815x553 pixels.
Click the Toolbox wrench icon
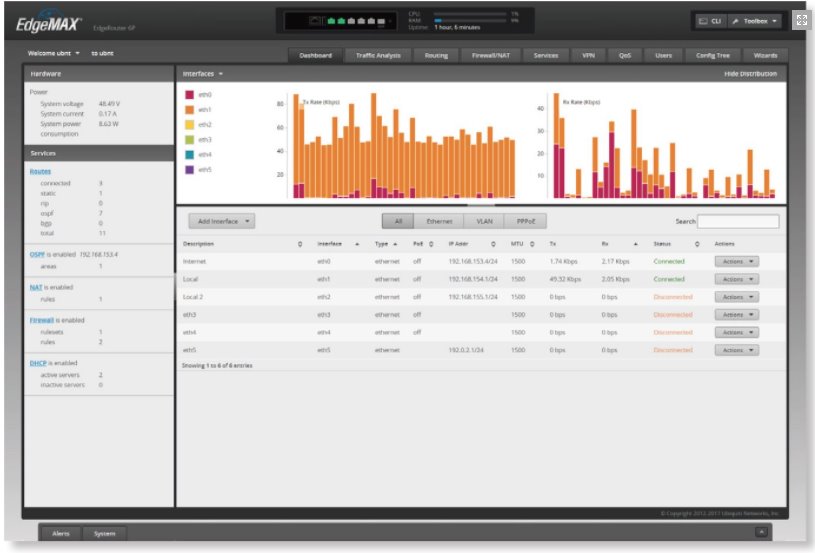coord(735,21)
